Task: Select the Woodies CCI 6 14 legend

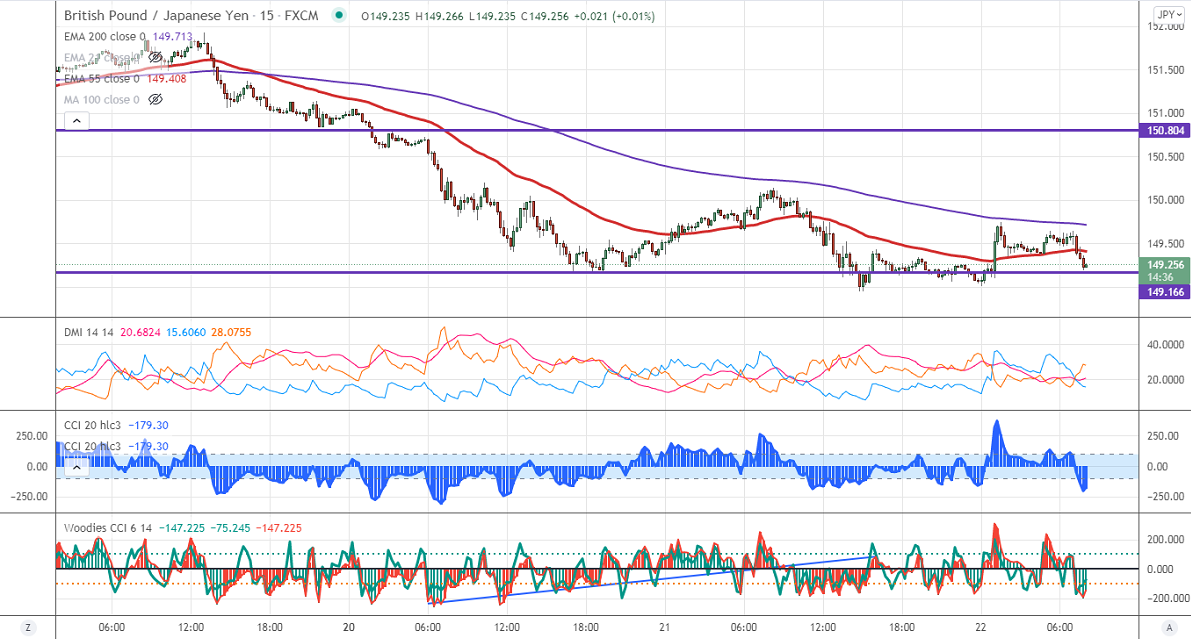Action: tap(108, 528)
